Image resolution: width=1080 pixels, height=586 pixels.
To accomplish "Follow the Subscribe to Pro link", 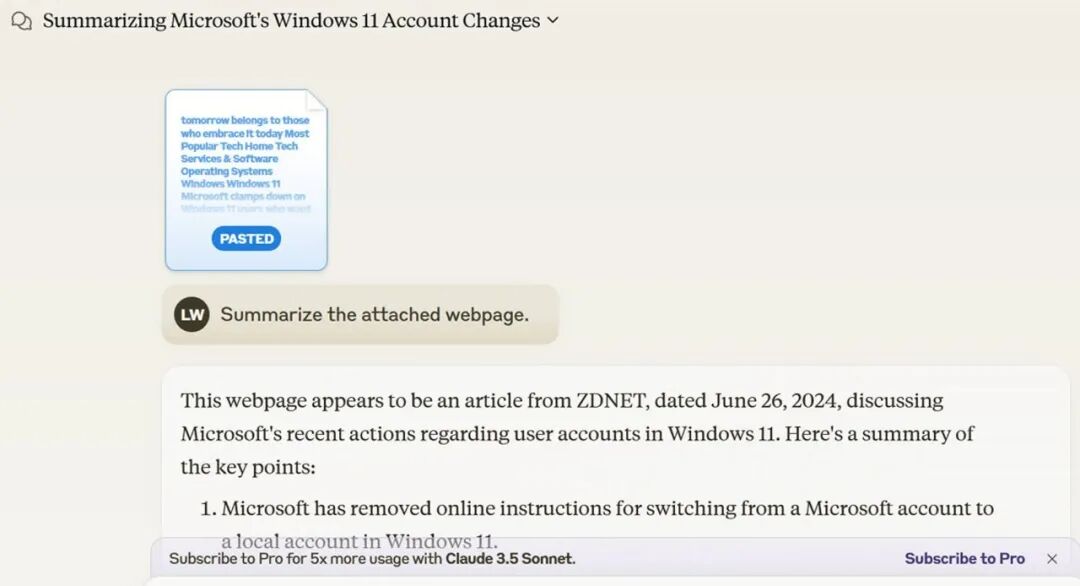I will 964,558.
